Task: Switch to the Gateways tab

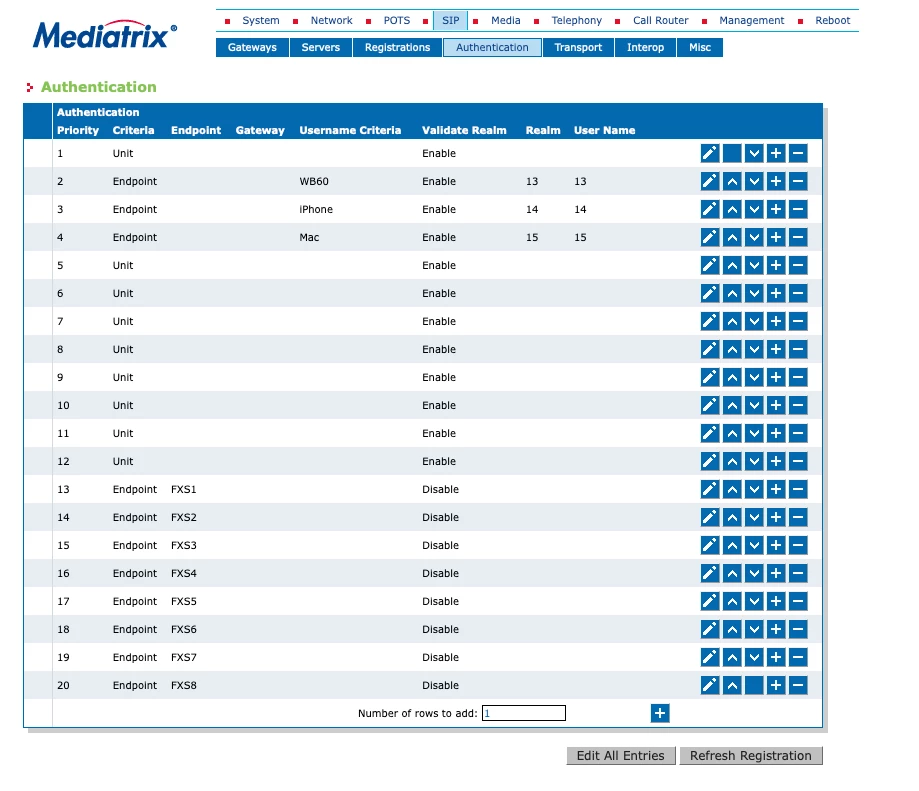Action: point(252,47)
